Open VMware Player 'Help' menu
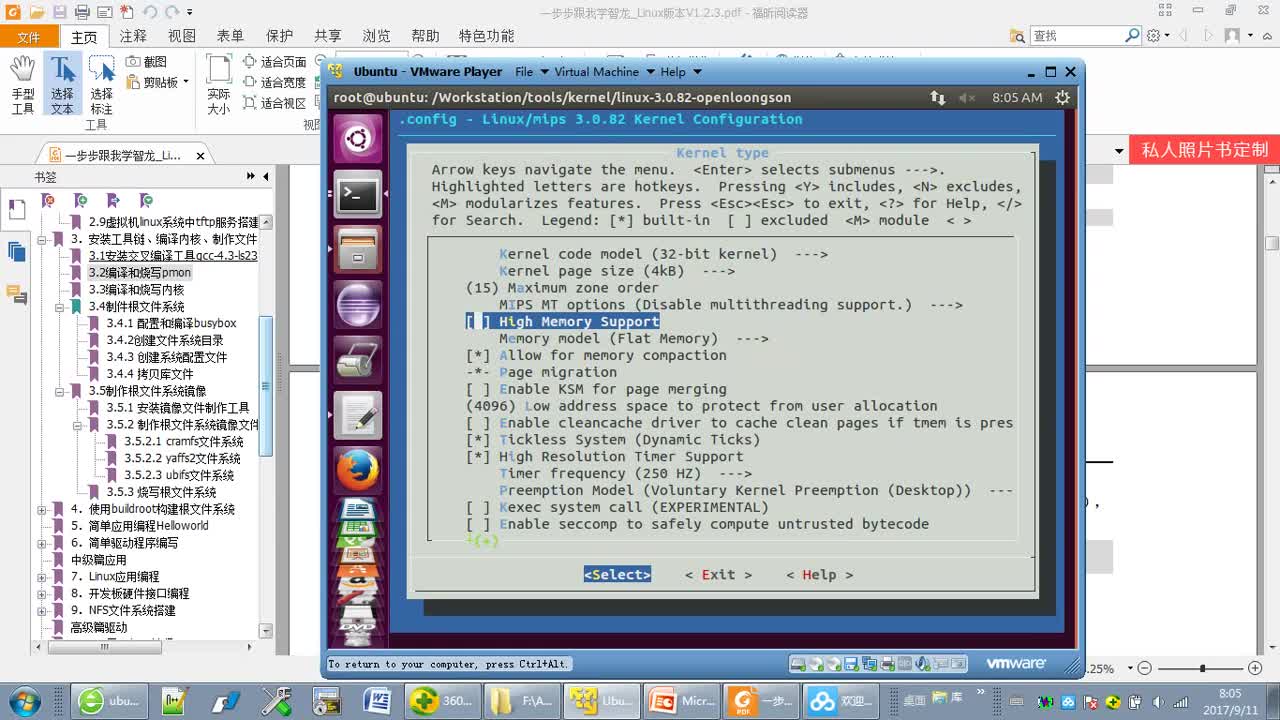Viewport: 1280px width, 720px height. [681, 72]
